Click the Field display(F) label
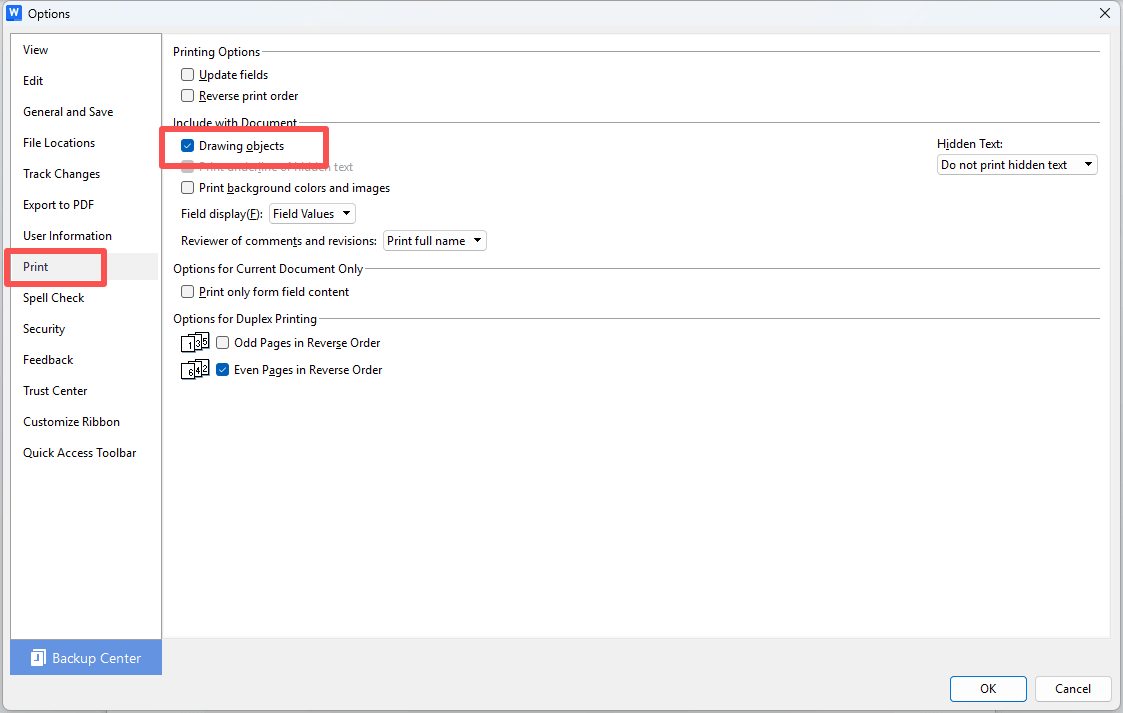 pos(222,214)
